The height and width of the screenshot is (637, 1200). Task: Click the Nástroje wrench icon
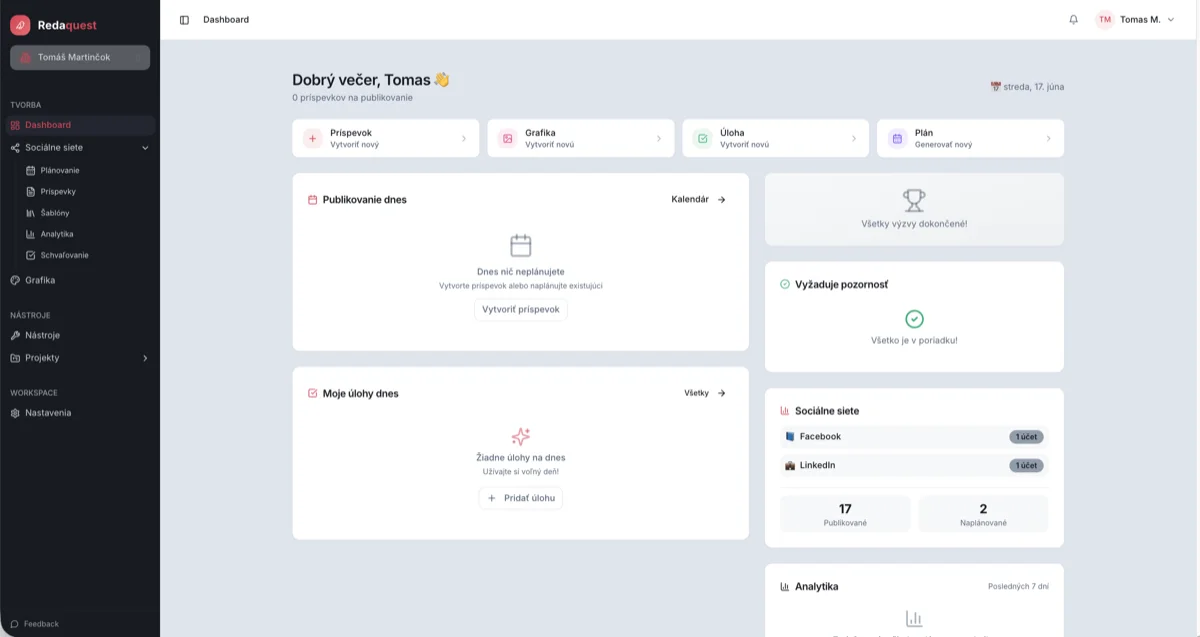(15, 336)
